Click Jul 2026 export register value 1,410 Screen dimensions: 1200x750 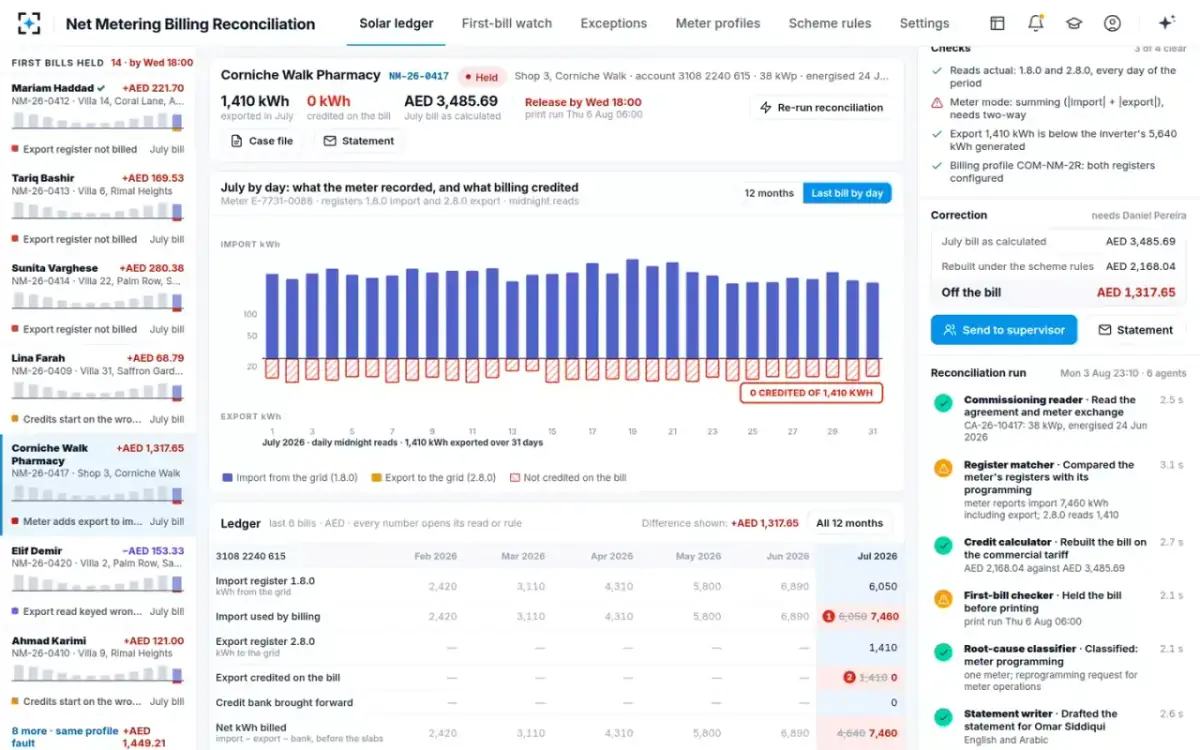(x=883, y=648)
